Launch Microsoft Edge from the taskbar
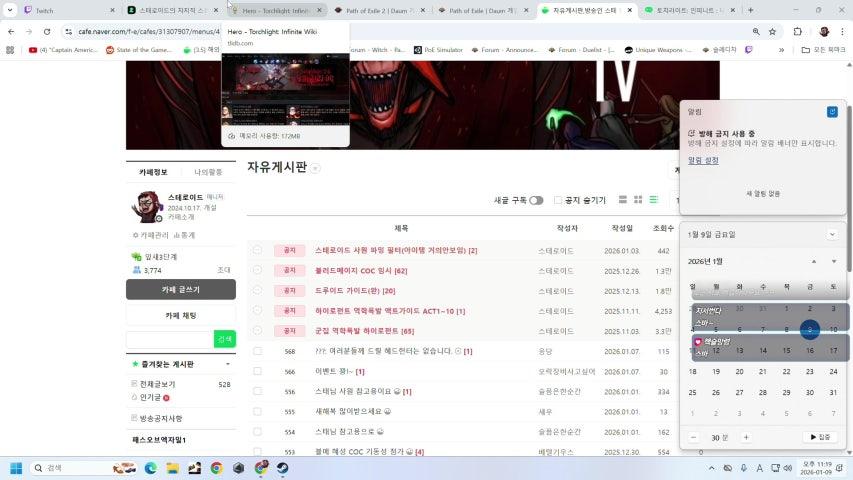The width and height of the screenshot is (853, 480). (x=151, y=468)
